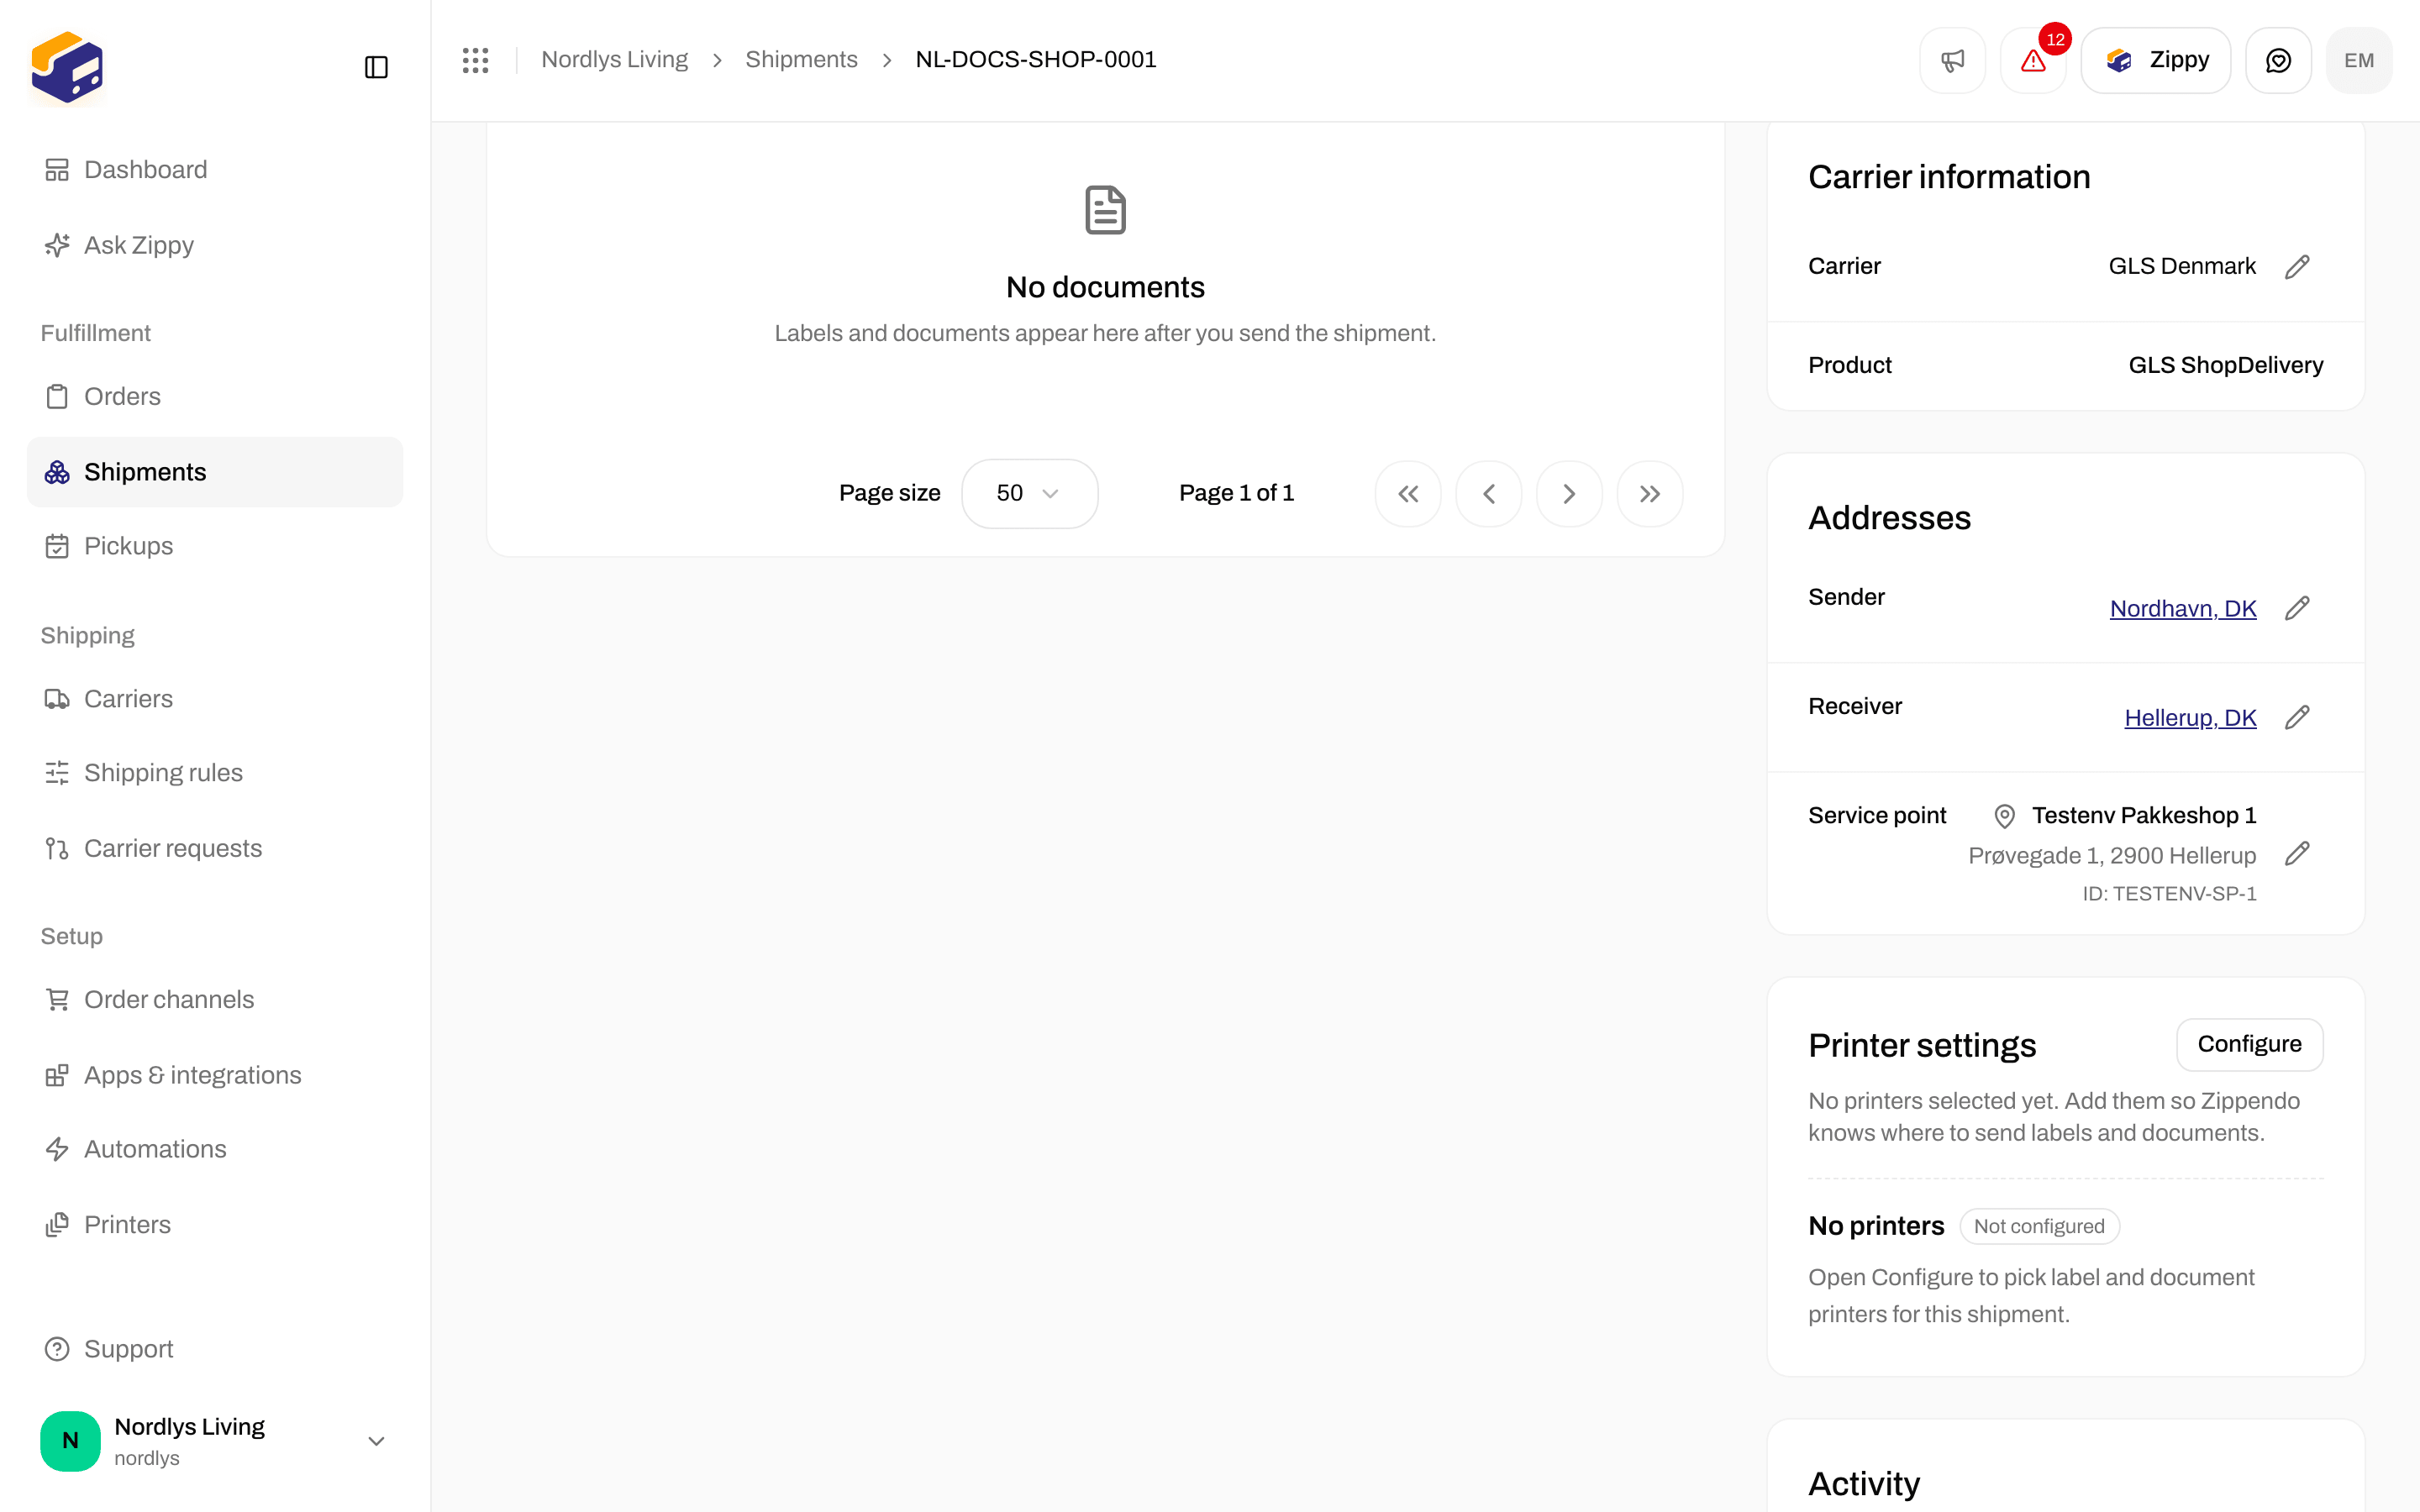Open Order channels in the sidebar
Image resolution: width=2420 pixels, height=1512 pixels.
(x=215, y=999)
